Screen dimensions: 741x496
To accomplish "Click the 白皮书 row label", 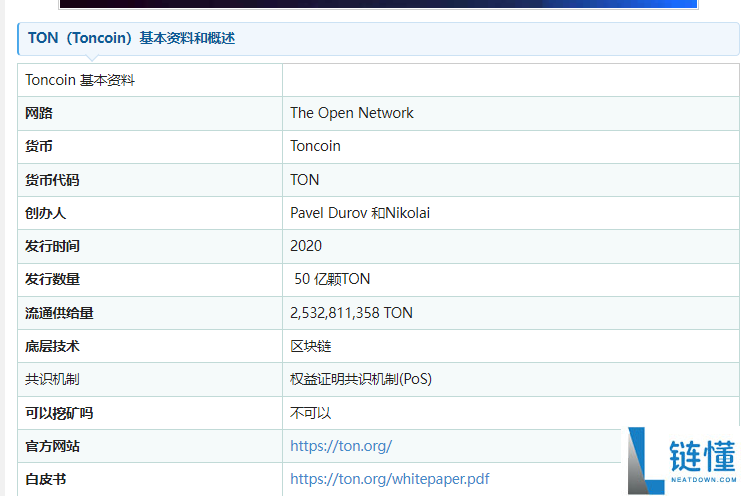I will (45, 479).
